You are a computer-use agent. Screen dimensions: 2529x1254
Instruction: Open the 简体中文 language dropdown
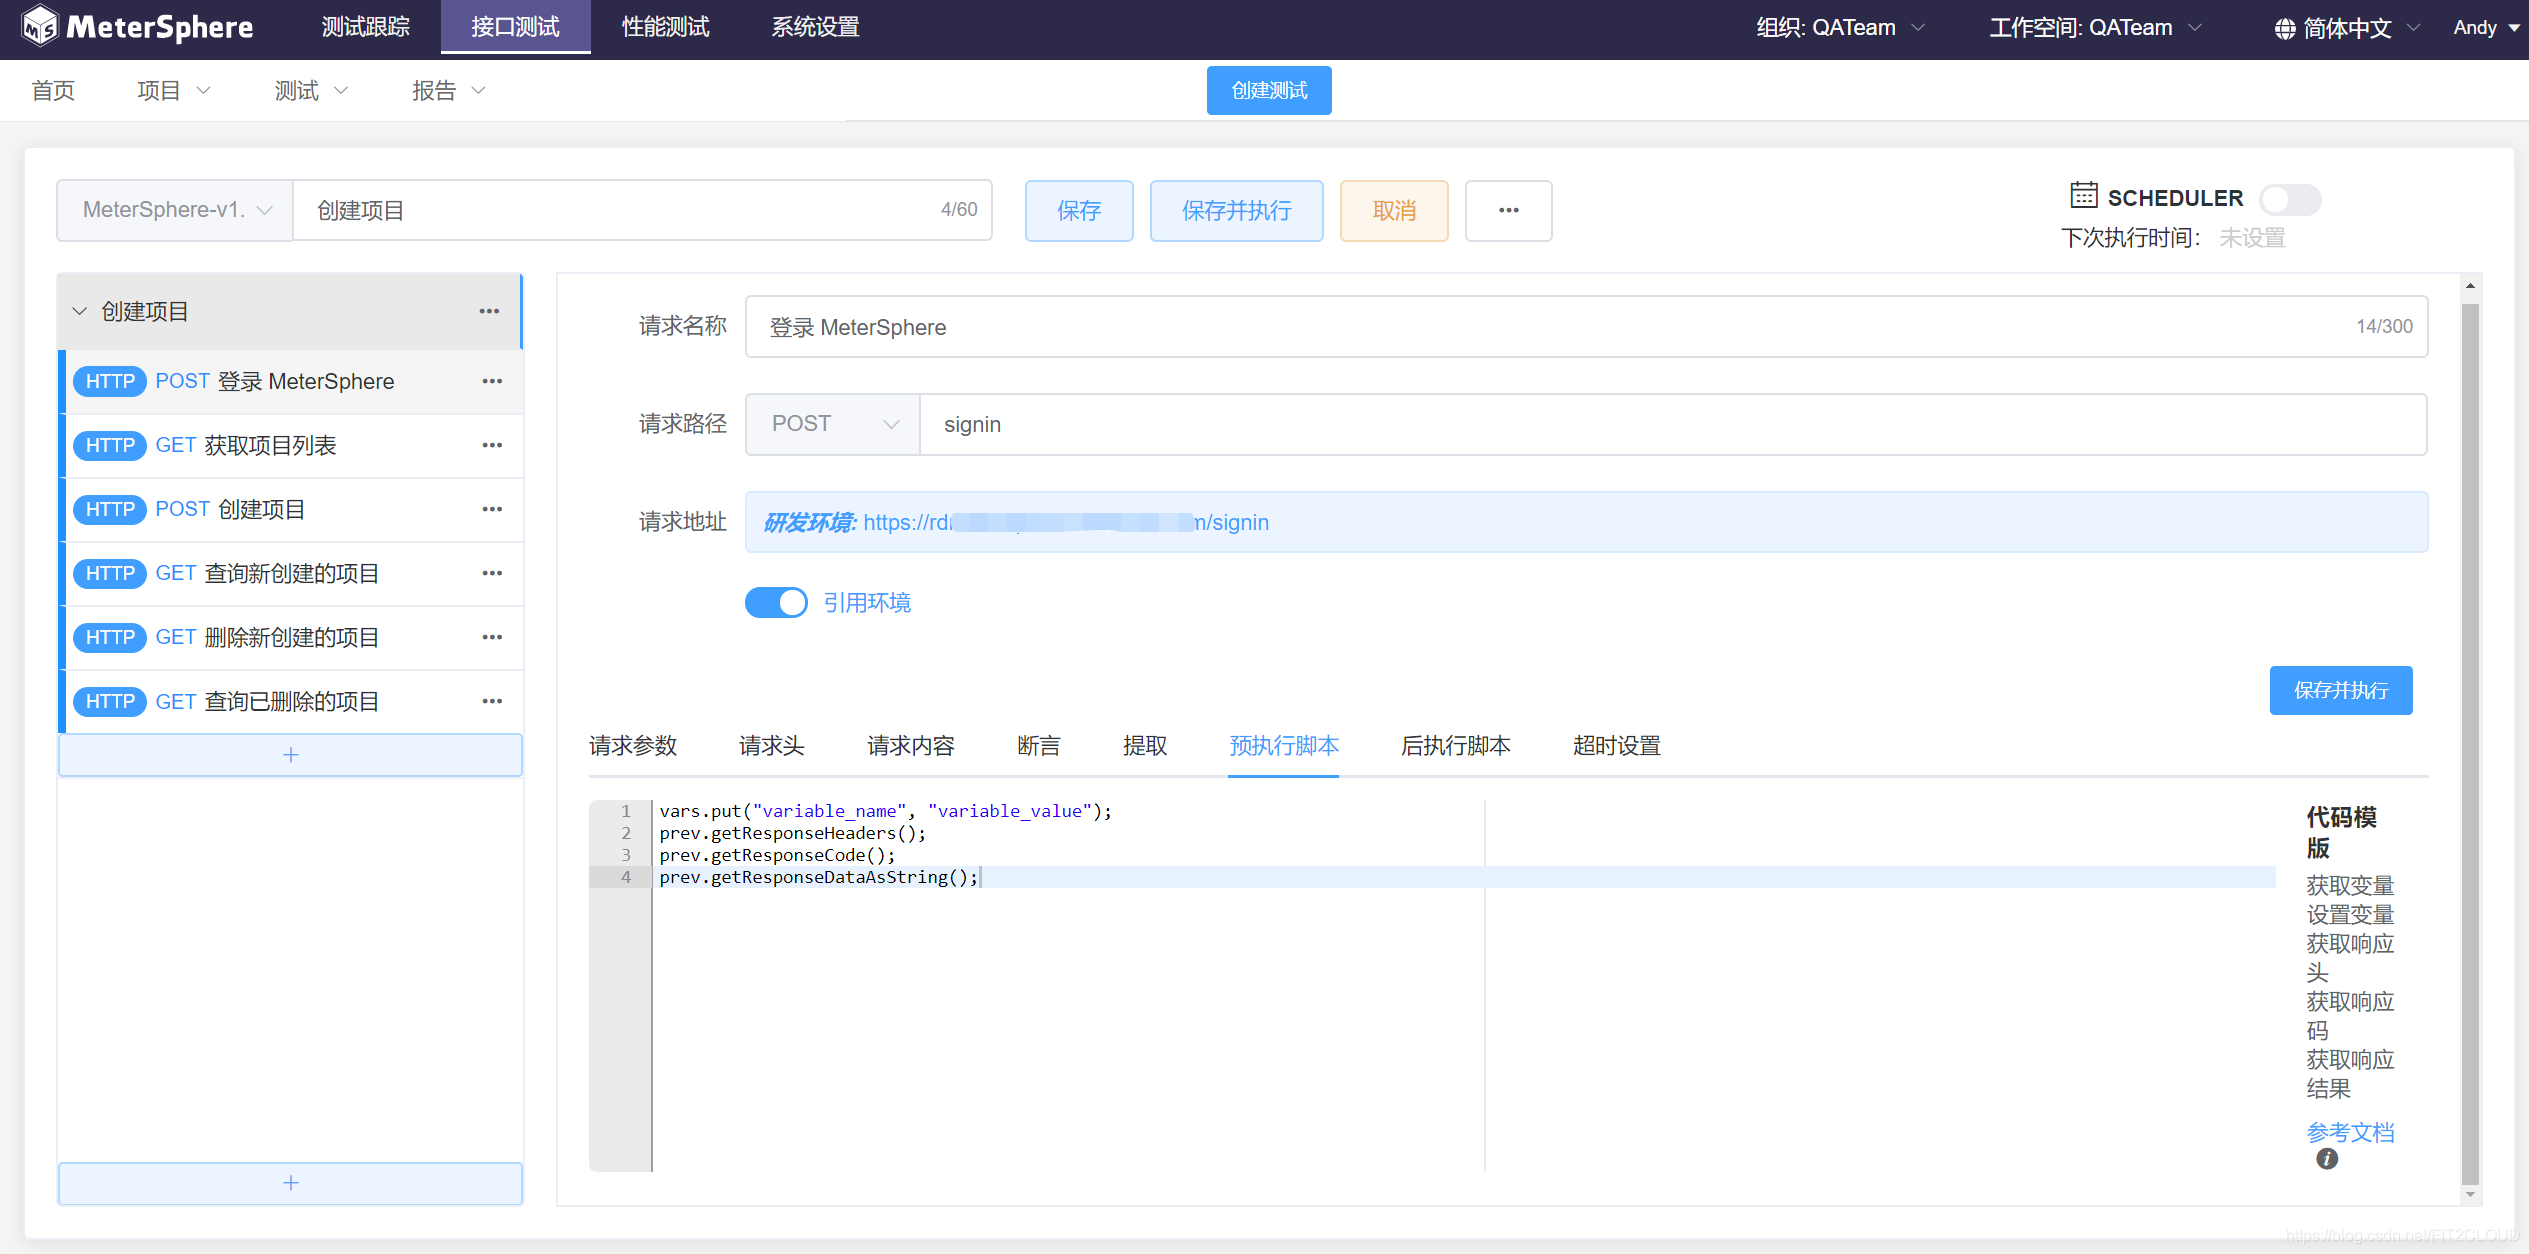click(2347, 28)
